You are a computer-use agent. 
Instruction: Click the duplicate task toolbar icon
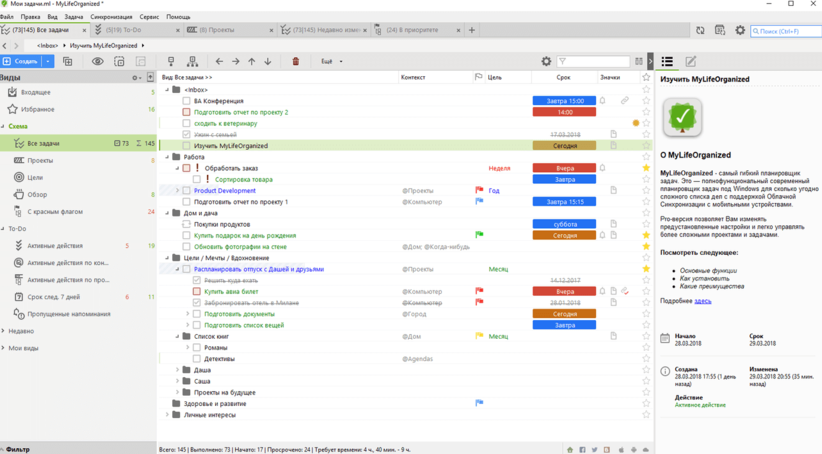[68, 61]
